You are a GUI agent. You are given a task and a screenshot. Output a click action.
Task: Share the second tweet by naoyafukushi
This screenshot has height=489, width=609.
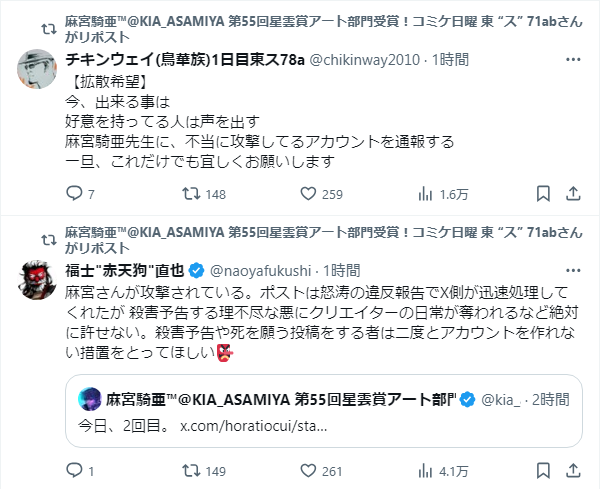pos(573,469)
